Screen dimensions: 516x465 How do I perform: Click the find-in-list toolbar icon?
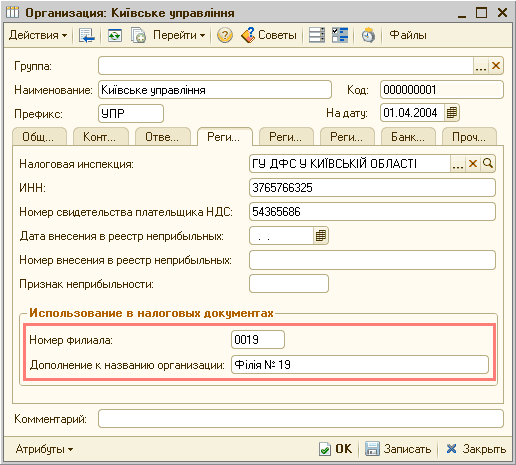click(87, 35)
